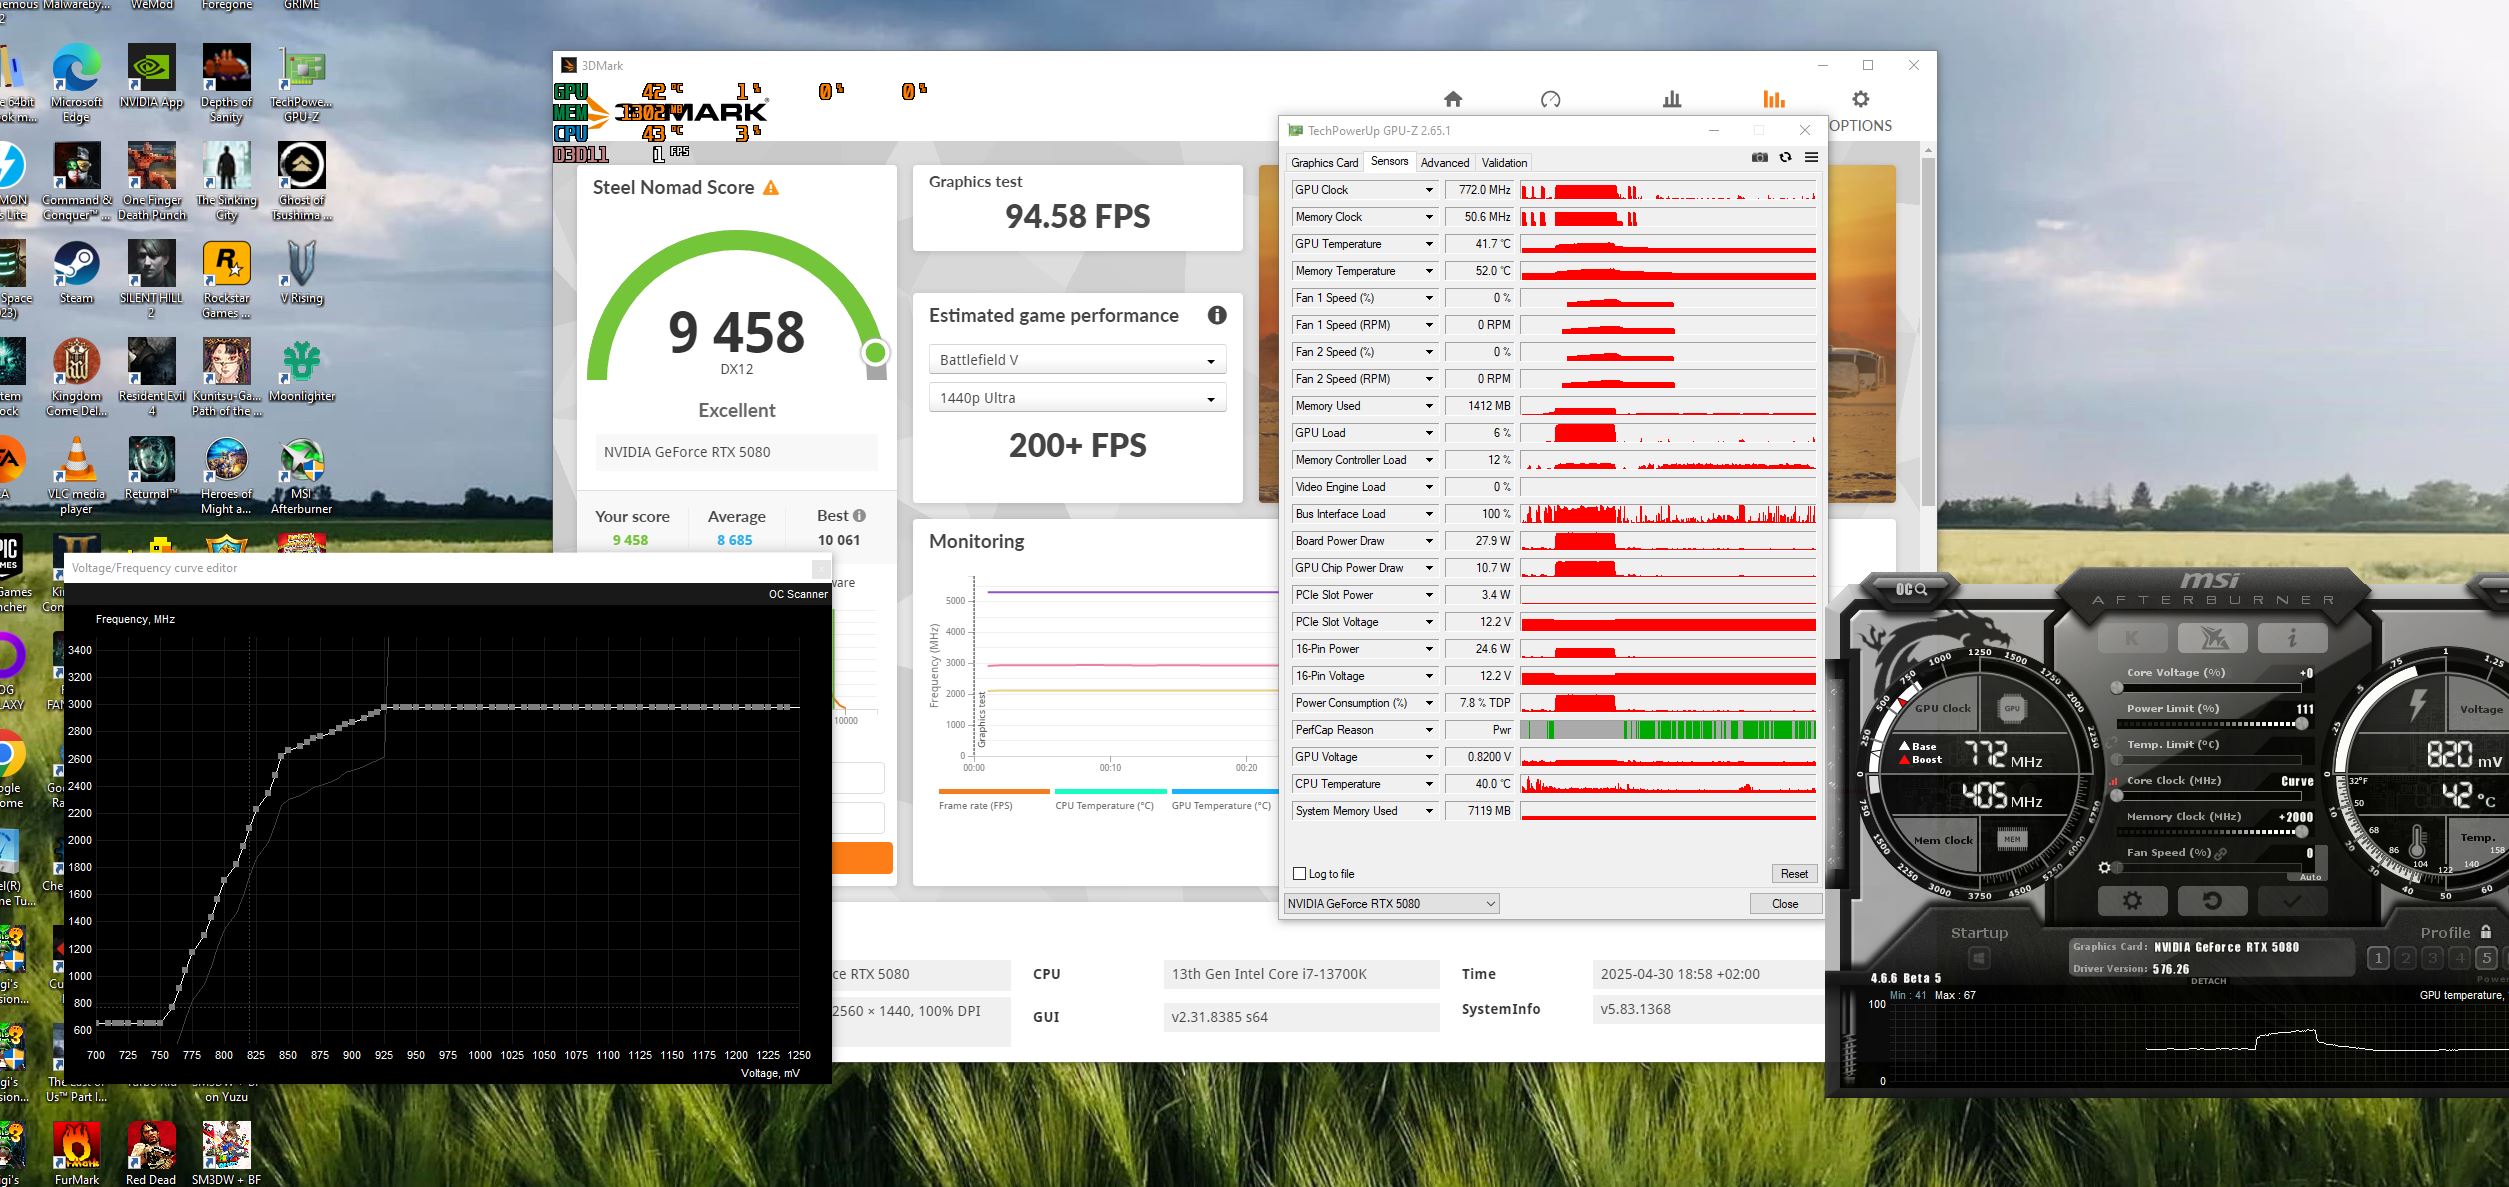Toggle Fan Speed Auto mode in Afterburner
This screenshot has width=2509, height=1187.
2310,877
